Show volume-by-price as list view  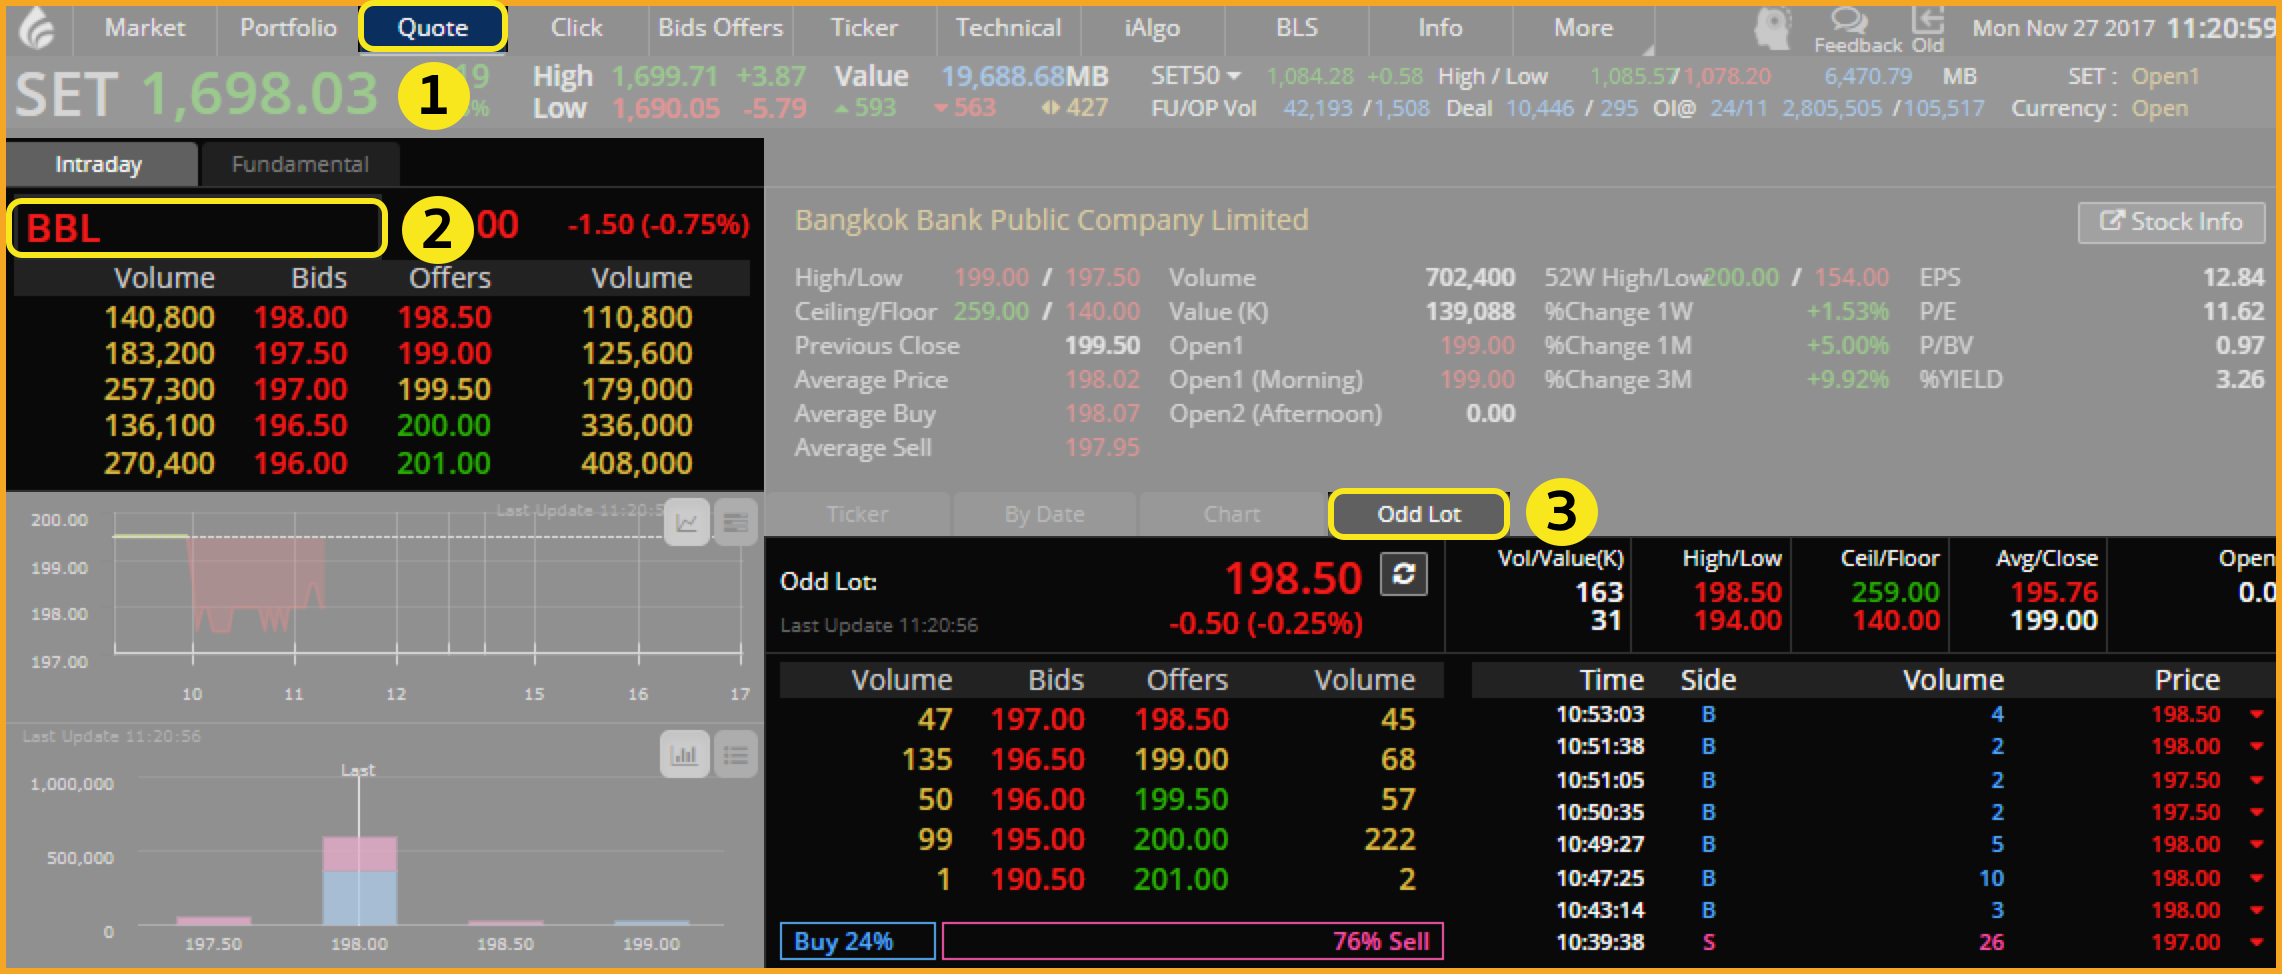point(736,754)
